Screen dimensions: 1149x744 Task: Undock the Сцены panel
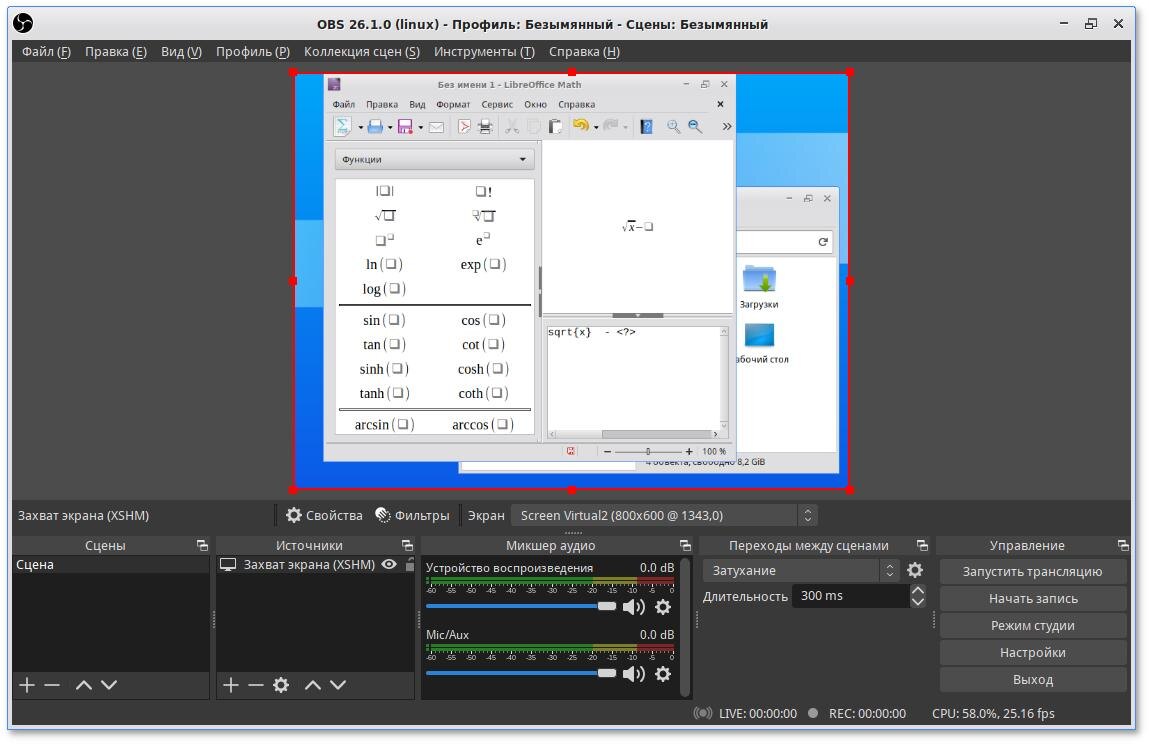pyautogui.click(x=202, y=545)
